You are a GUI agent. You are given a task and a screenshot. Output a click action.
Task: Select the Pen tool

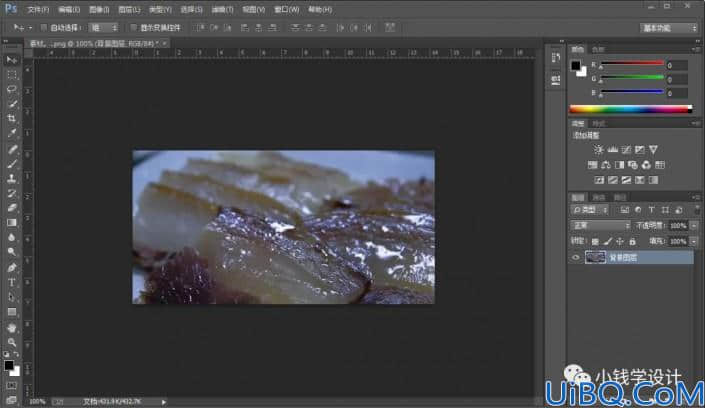click(12, 268)
